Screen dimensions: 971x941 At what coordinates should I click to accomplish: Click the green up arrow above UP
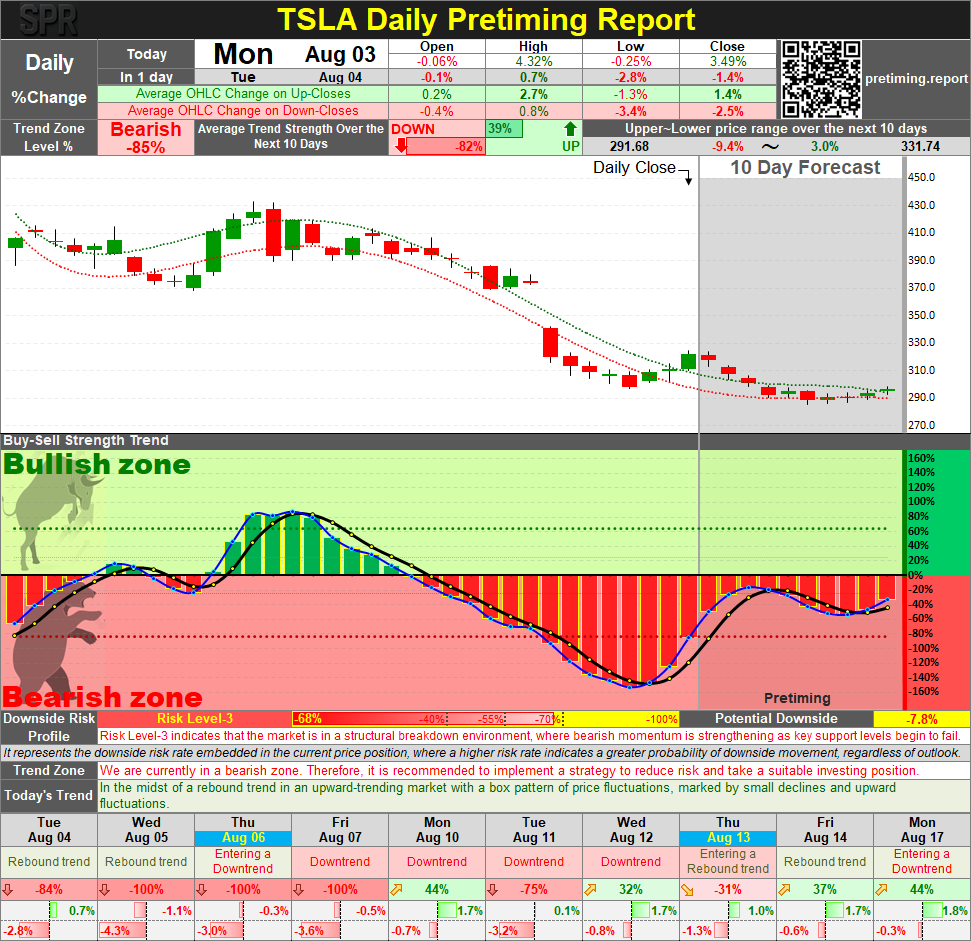pyautogui.click(x=570, y=129)
